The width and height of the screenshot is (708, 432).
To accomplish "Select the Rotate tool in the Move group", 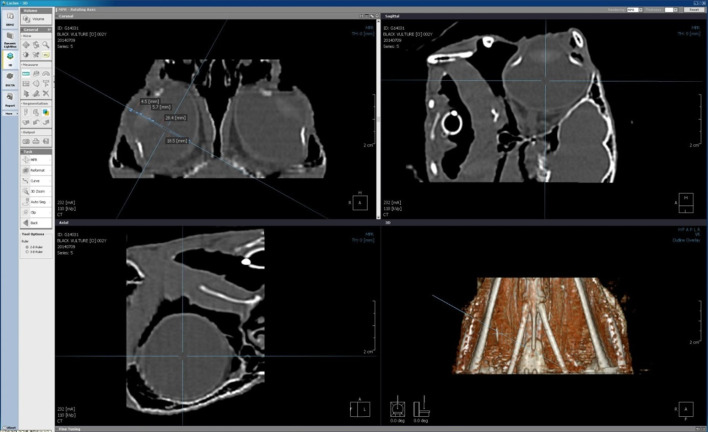I will pyautogui.click(x=36, y=45).
